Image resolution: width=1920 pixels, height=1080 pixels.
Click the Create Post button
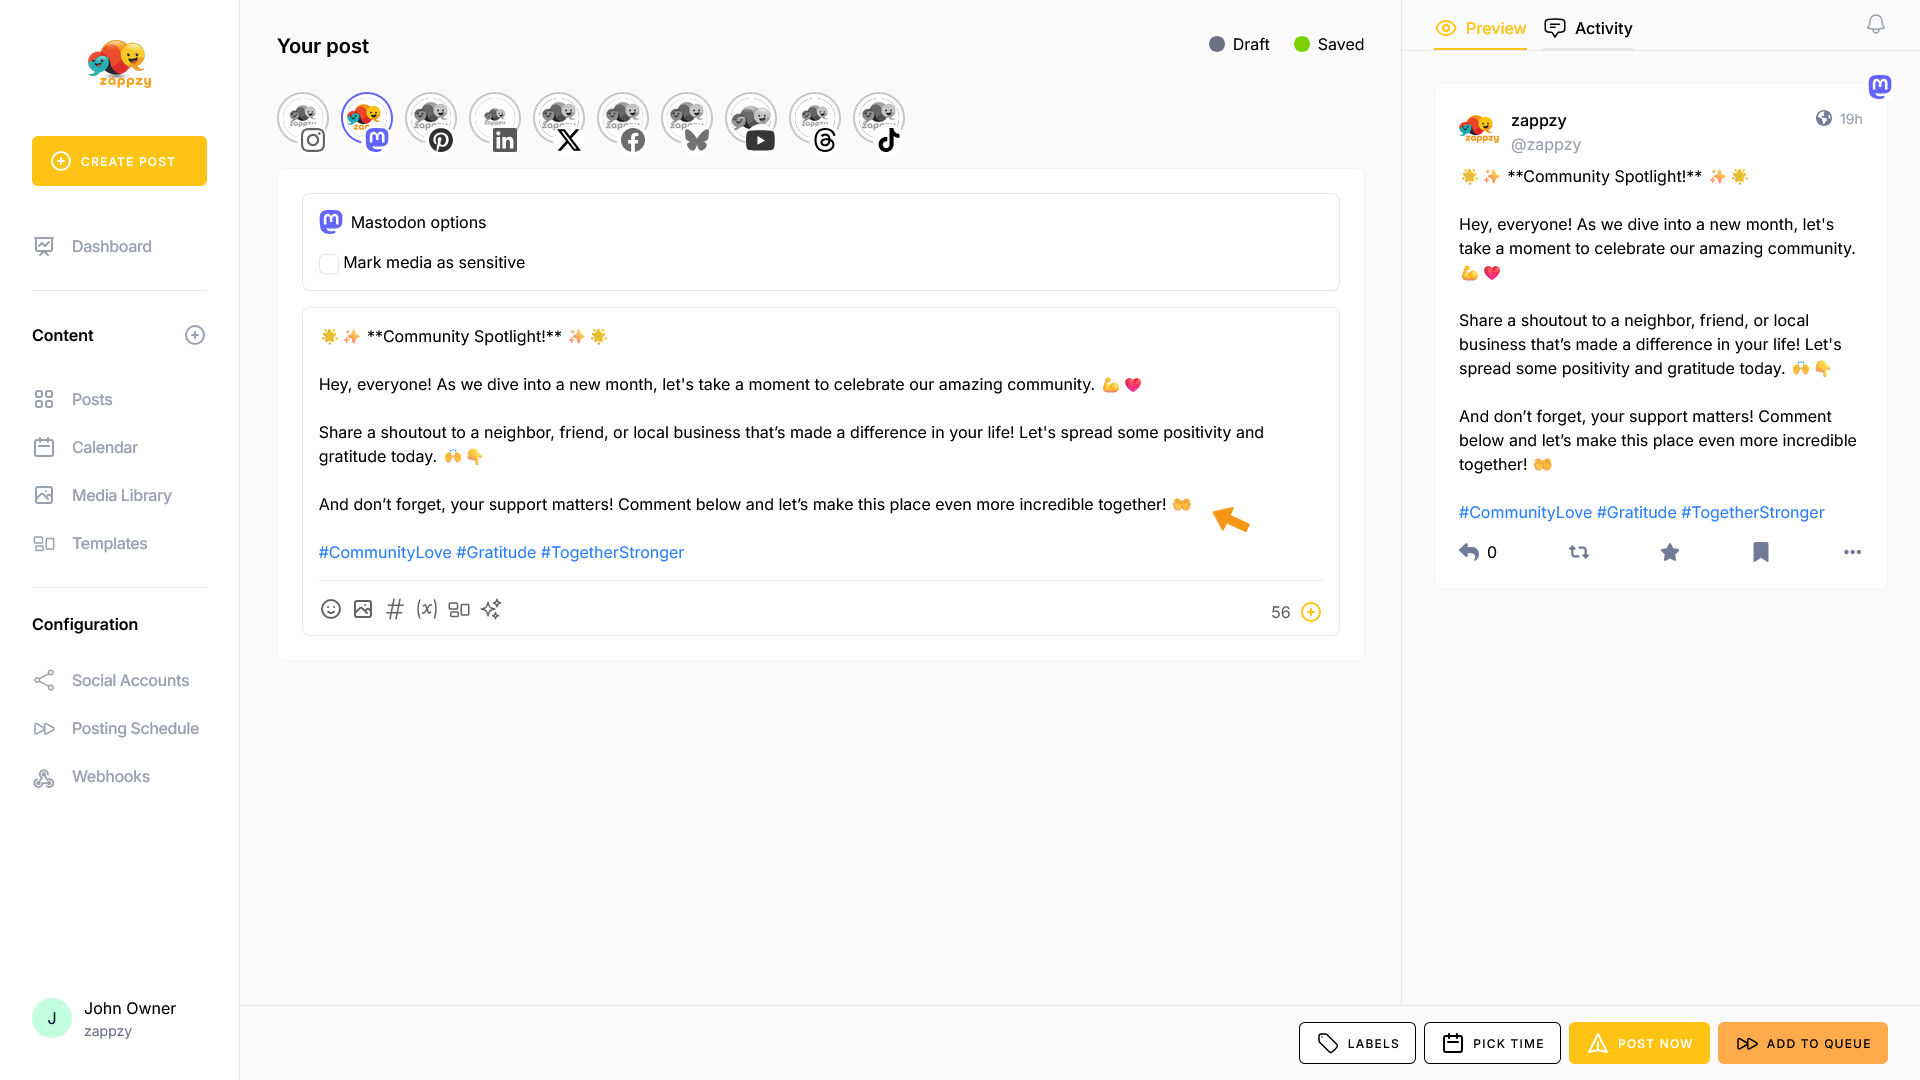click(119, 161)
